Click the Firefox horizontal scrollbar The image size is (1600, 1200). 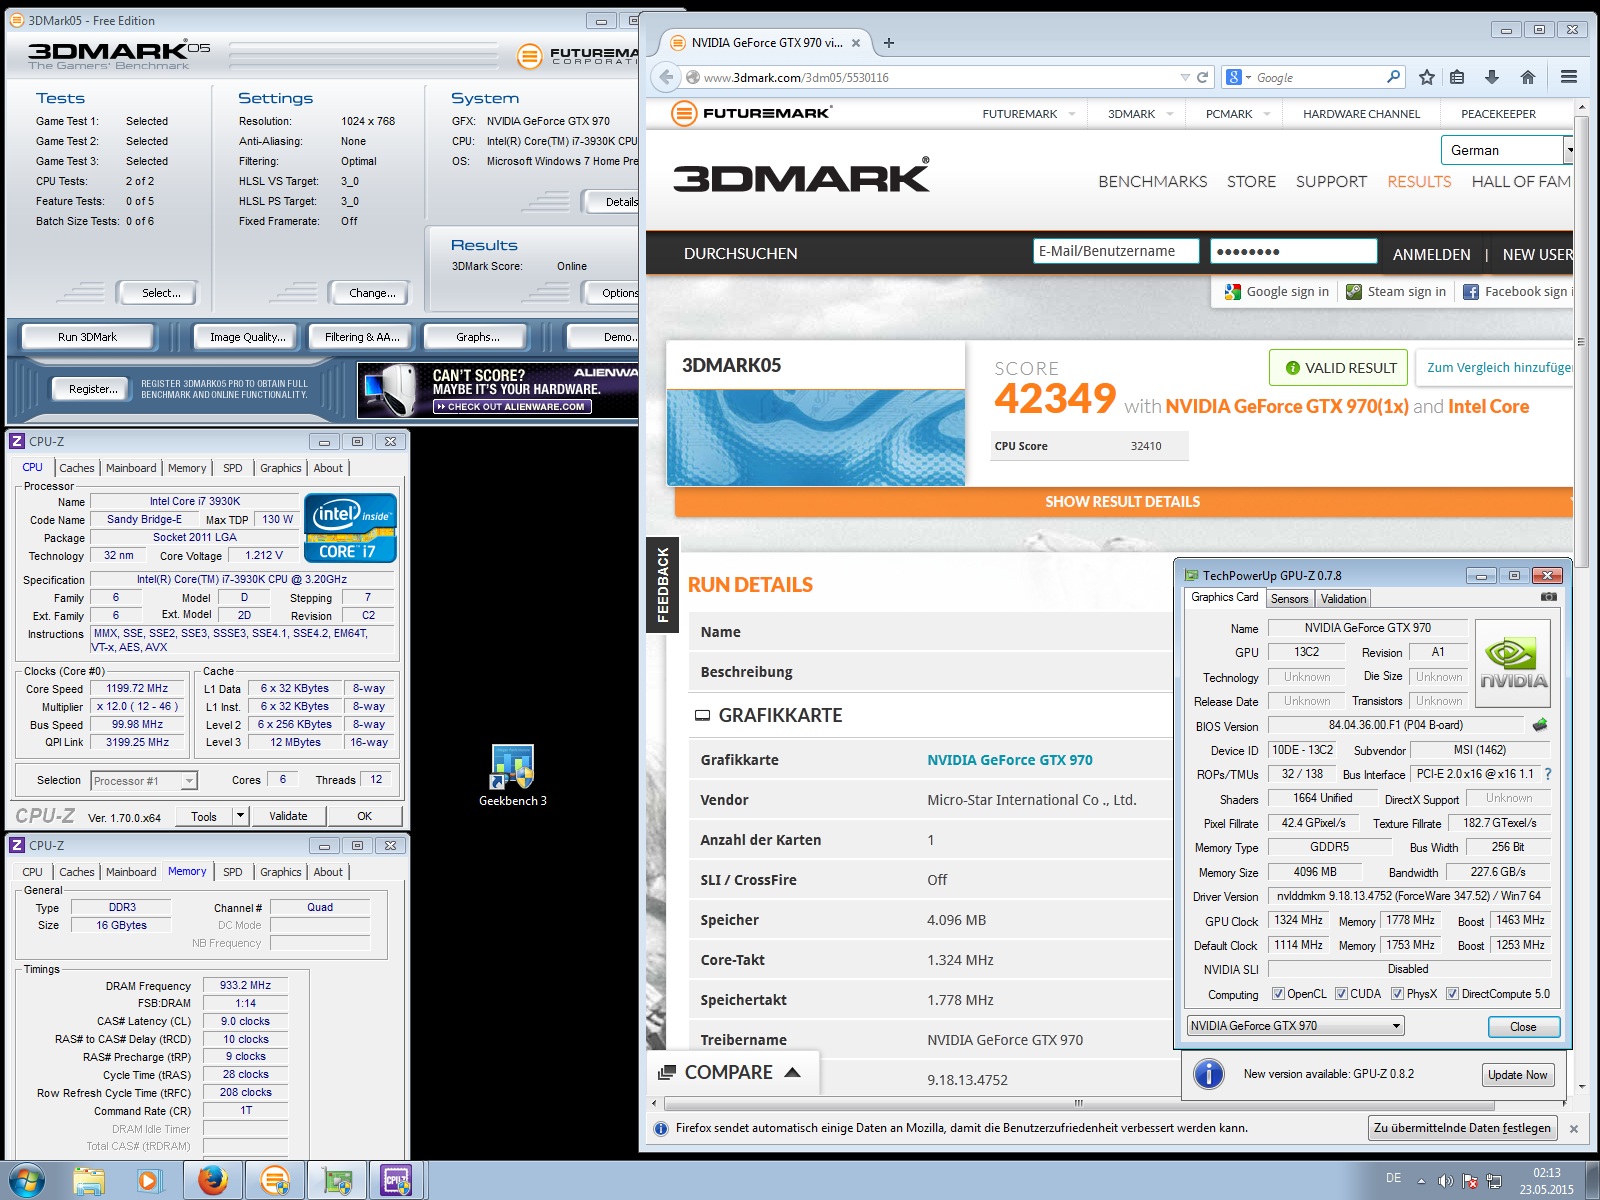click(x=1079, y=1103)
